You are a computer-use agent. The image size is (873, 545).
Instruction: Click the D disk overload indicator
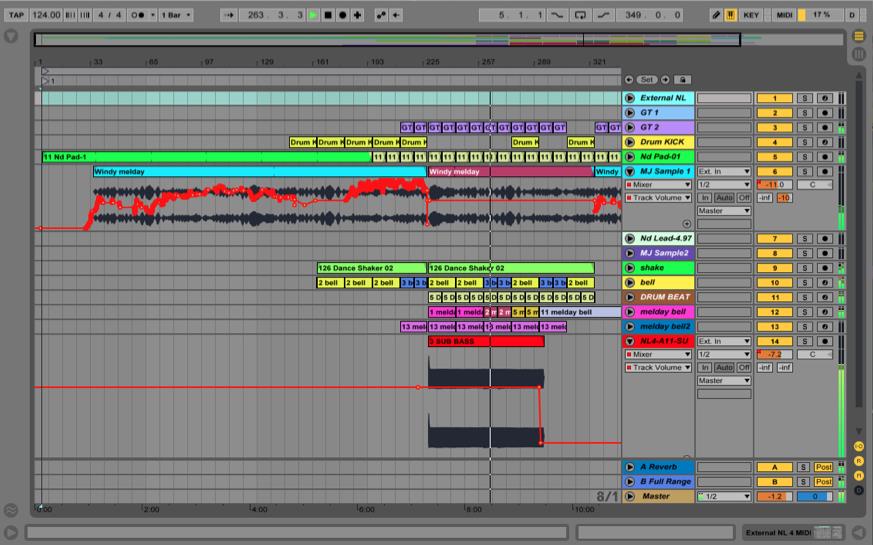tap(852, 15)
